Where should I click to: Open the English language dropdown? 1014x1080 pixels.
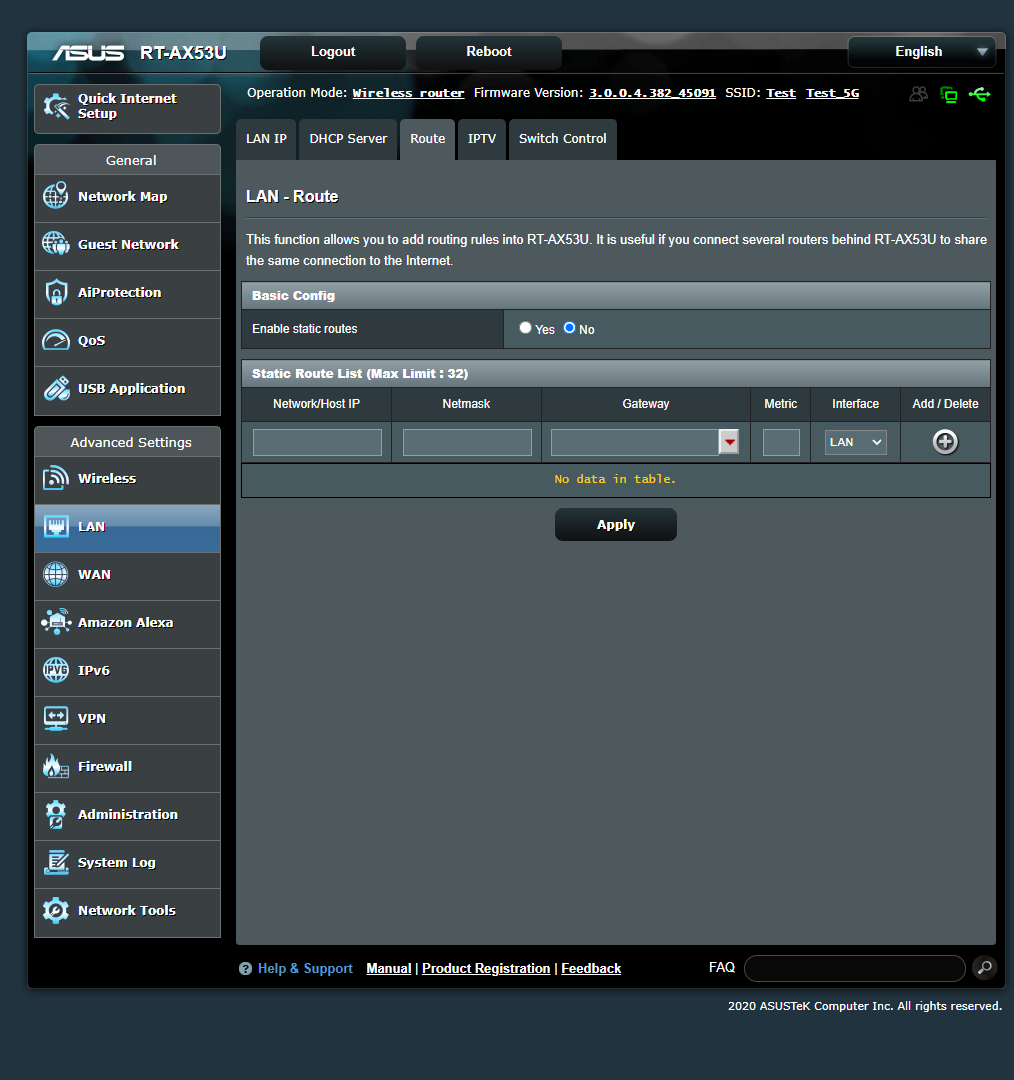[x=922, y=52]
